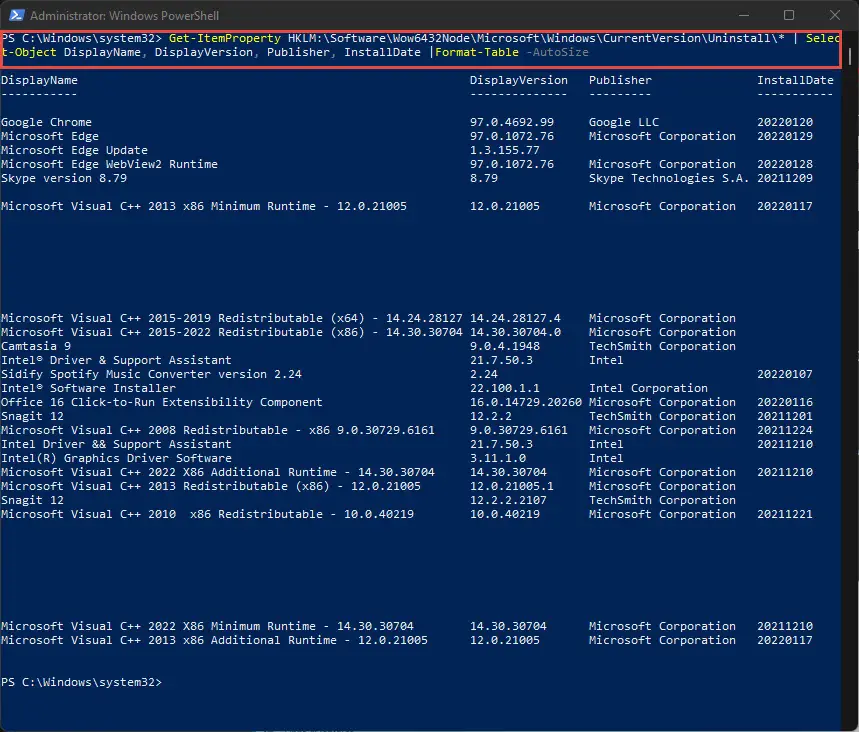859x732 pixels.
Task: Click install date 20211224
Action: tap(785, 430)
